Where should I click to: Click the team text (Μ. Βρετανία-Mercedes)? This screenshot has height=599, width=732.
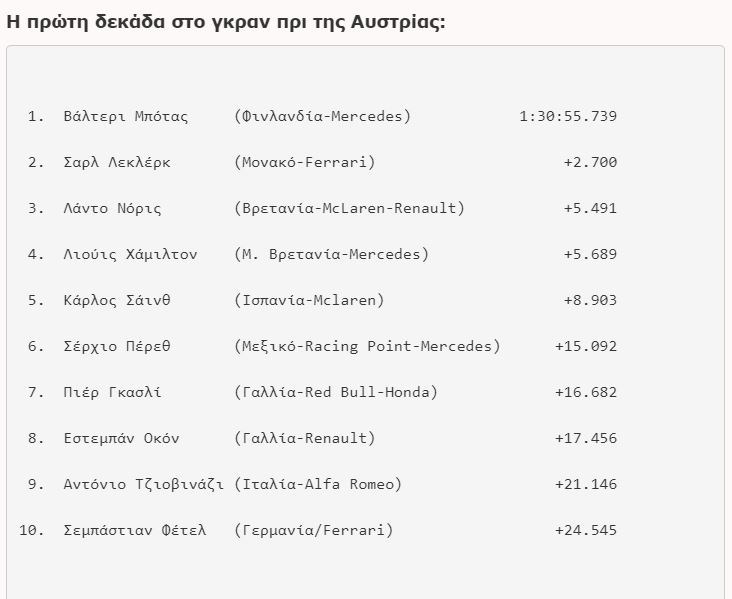331,254
